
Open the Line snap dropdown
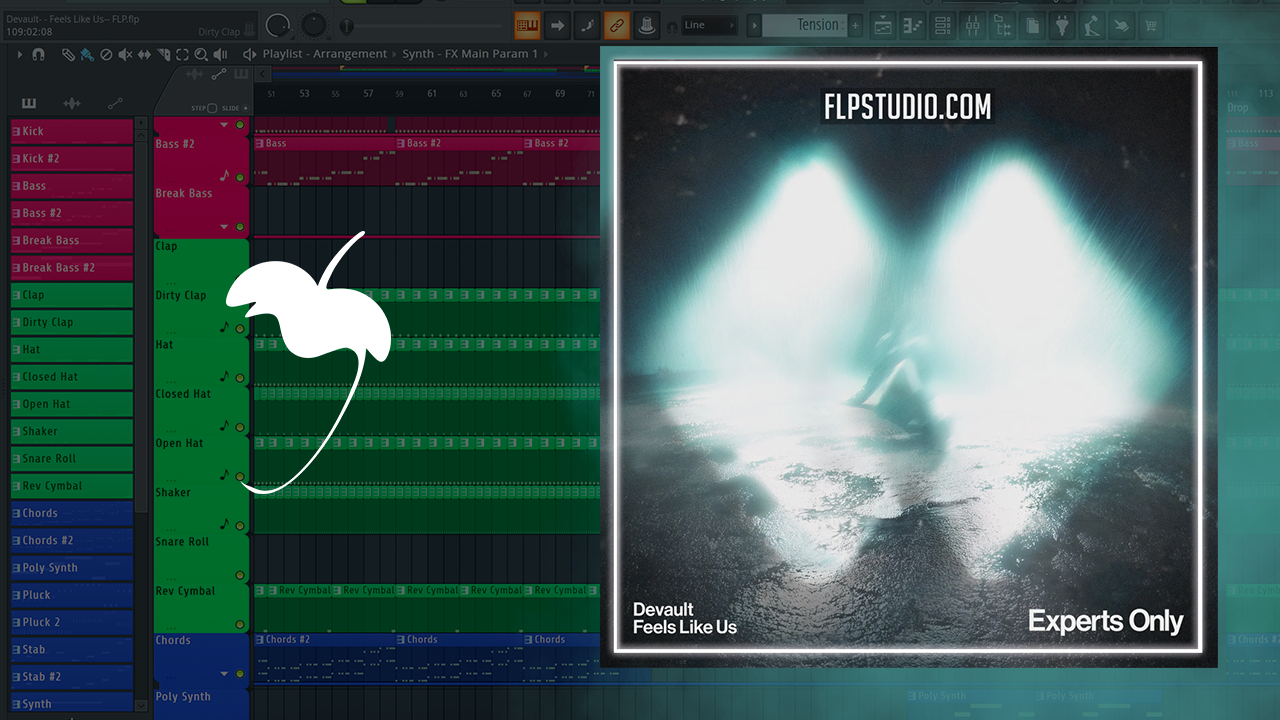710,25
